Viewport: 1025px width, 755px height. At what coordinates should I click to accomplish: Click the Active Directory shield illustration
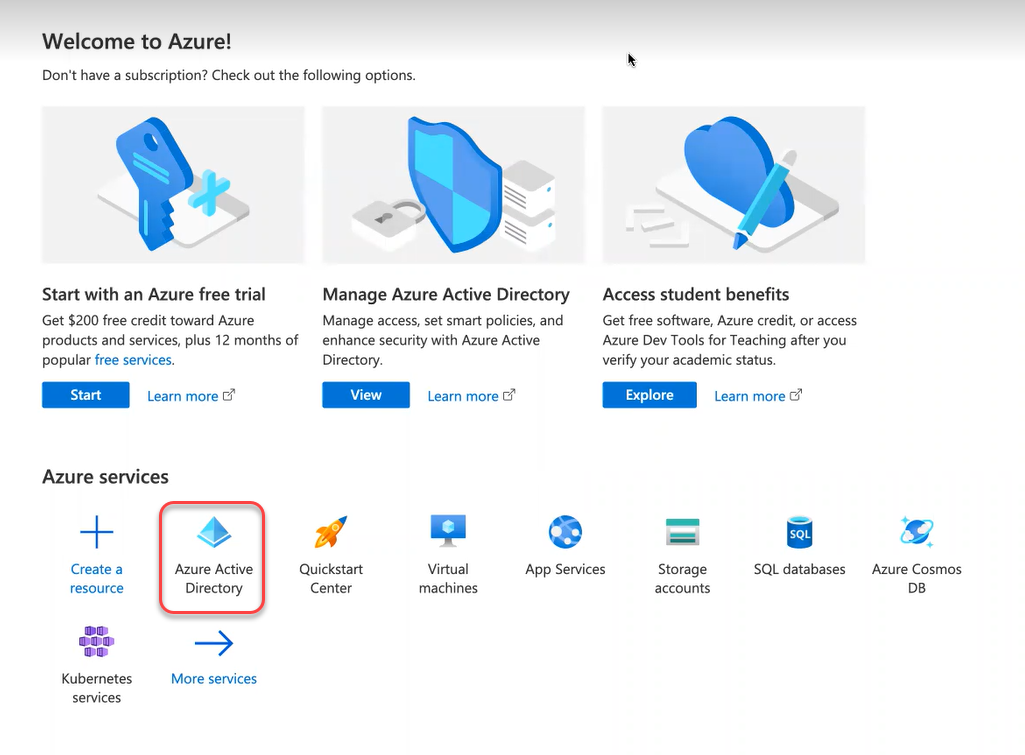(453, 184)
